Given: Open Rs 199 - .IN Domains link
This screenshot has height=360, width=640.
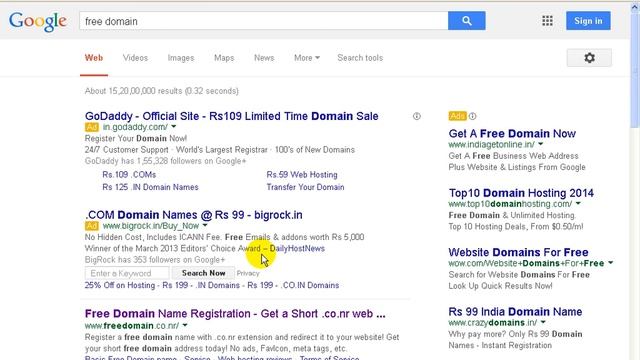Looking at the screenshot, I should (201, 285).
